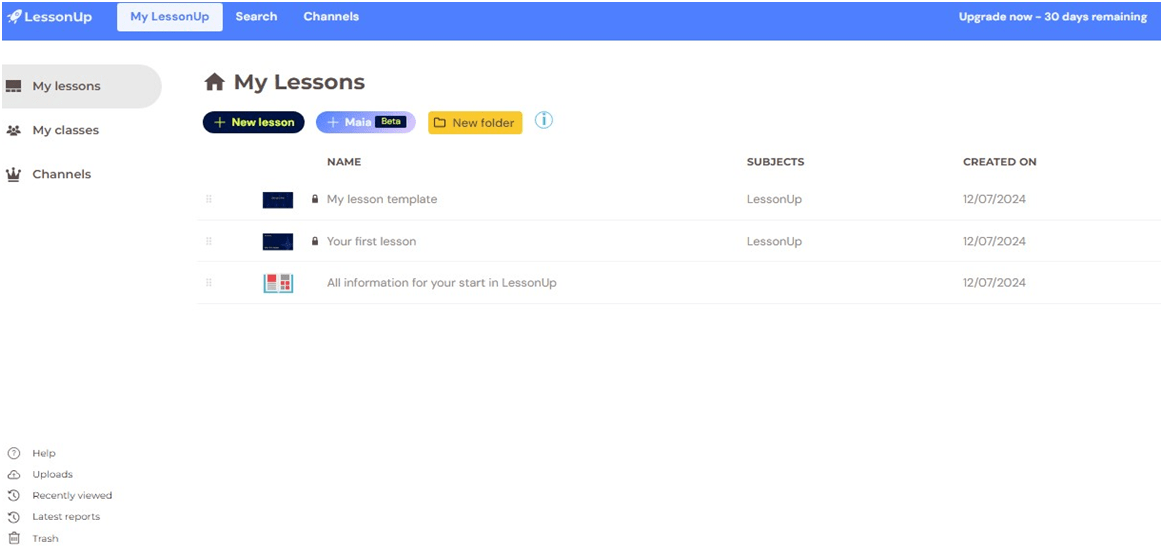Open Latest reports
This screenshot has height=553, width=1163.
tap(66, 517)
